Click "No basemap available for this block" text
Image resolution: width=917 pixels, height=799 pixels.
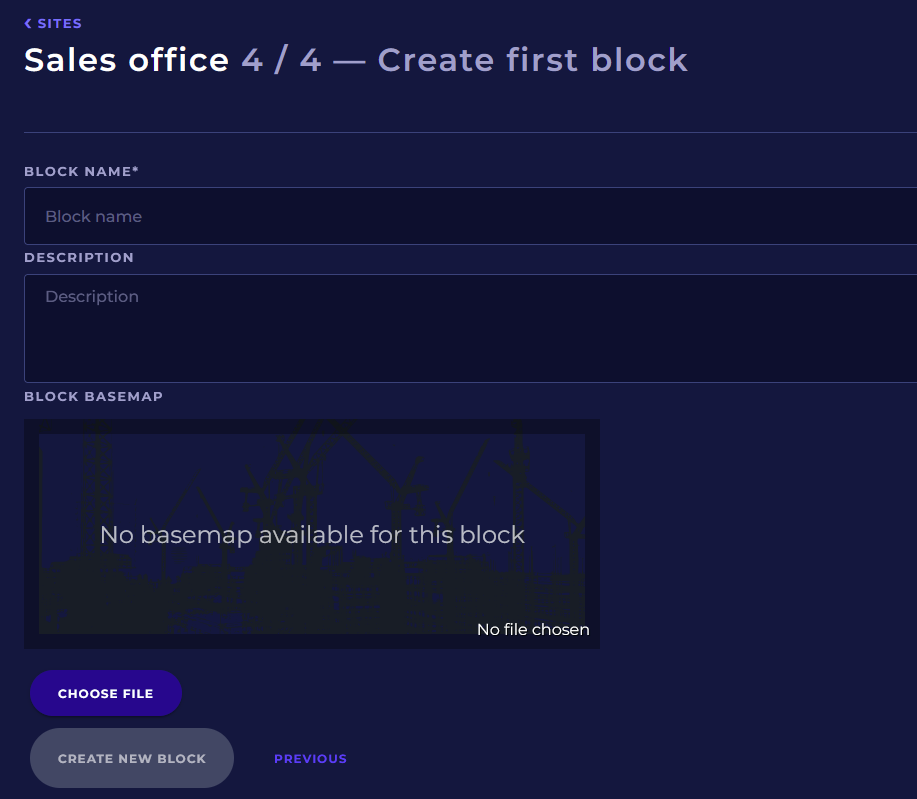tap(312, 535)
